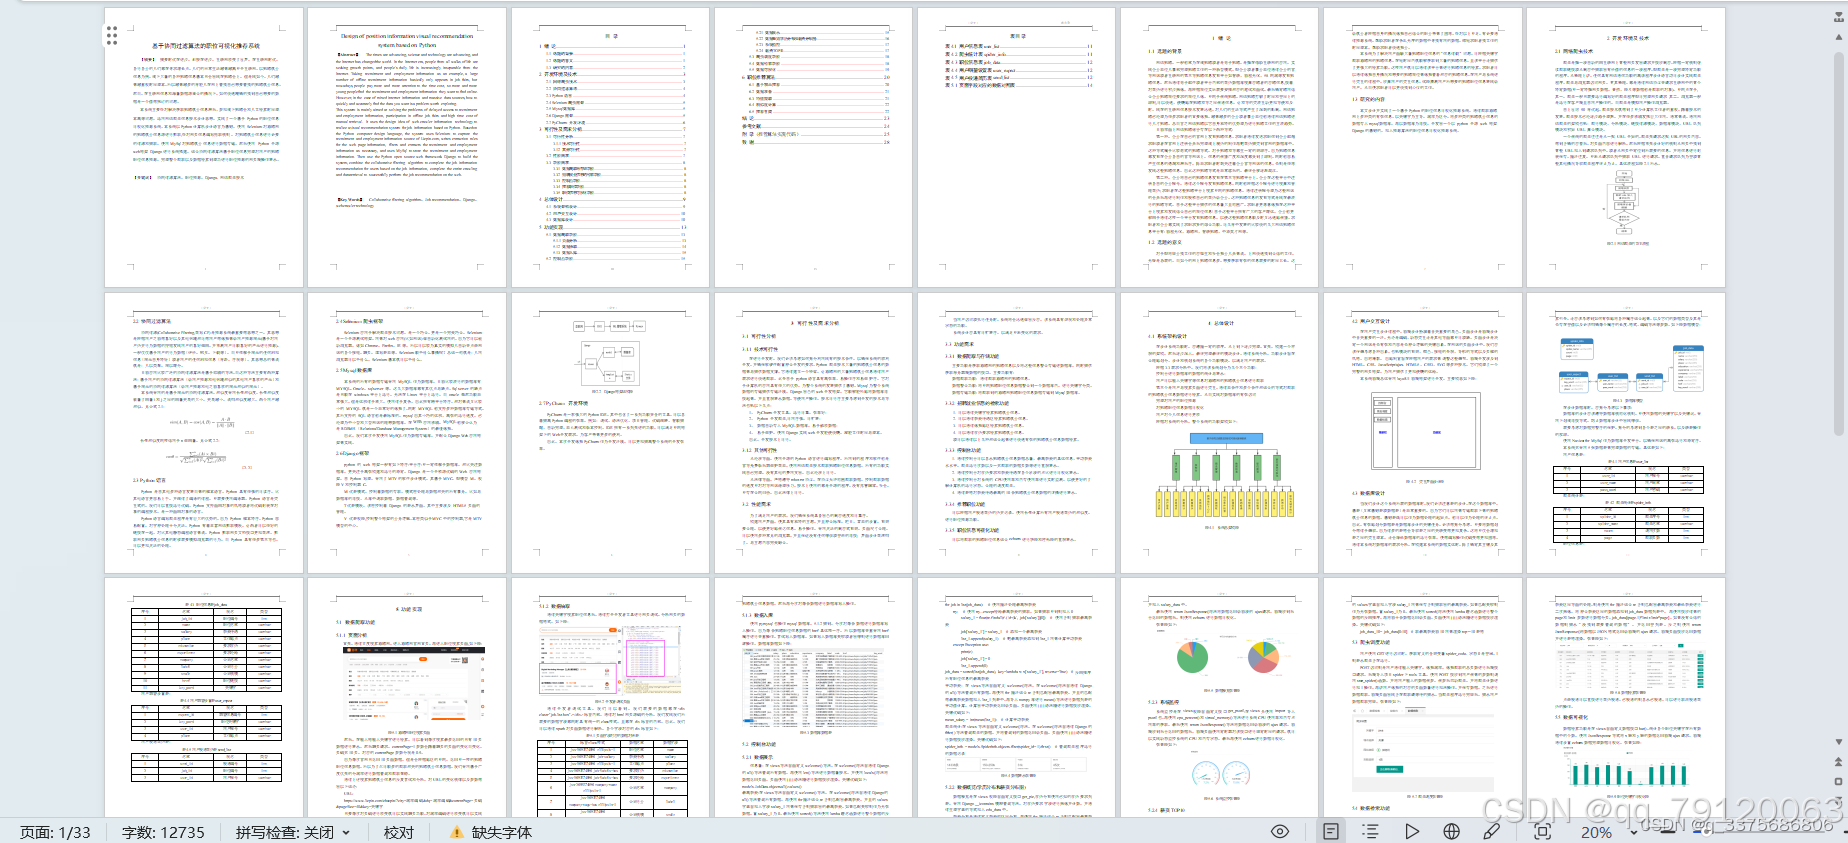Viewport: 1848px width, 843px height.
Task: Click the eye protection mode icon
Action: 1279,831
